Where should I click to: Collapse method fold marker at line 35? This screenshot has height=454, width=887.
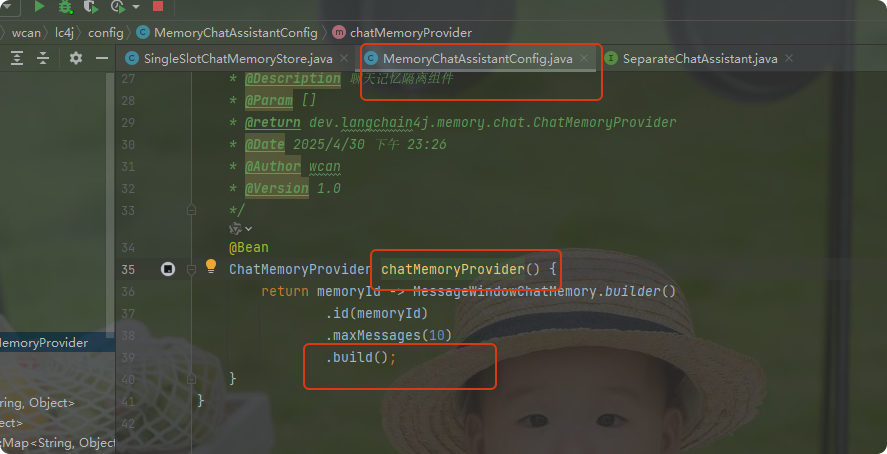click(x=192, y=270)
